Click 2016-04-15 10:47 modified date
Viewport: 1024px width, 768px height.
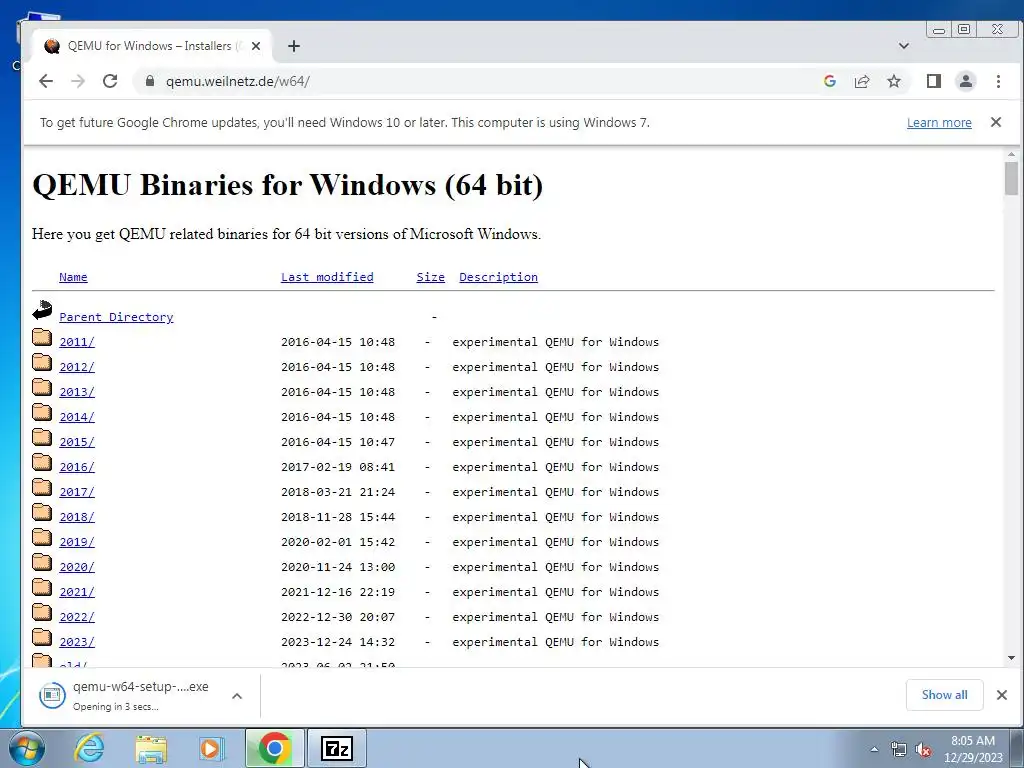338,442
